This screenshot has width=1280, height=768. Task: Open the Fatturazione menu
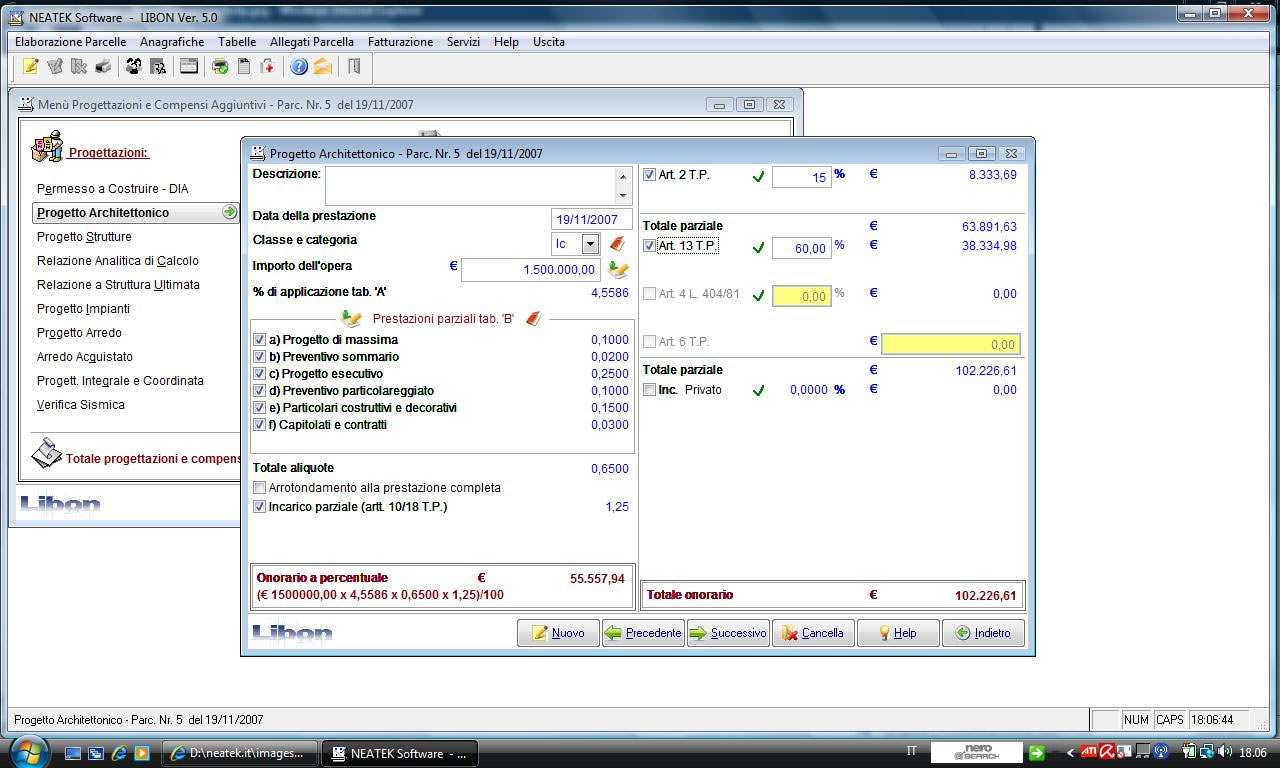tap(400, 42)
